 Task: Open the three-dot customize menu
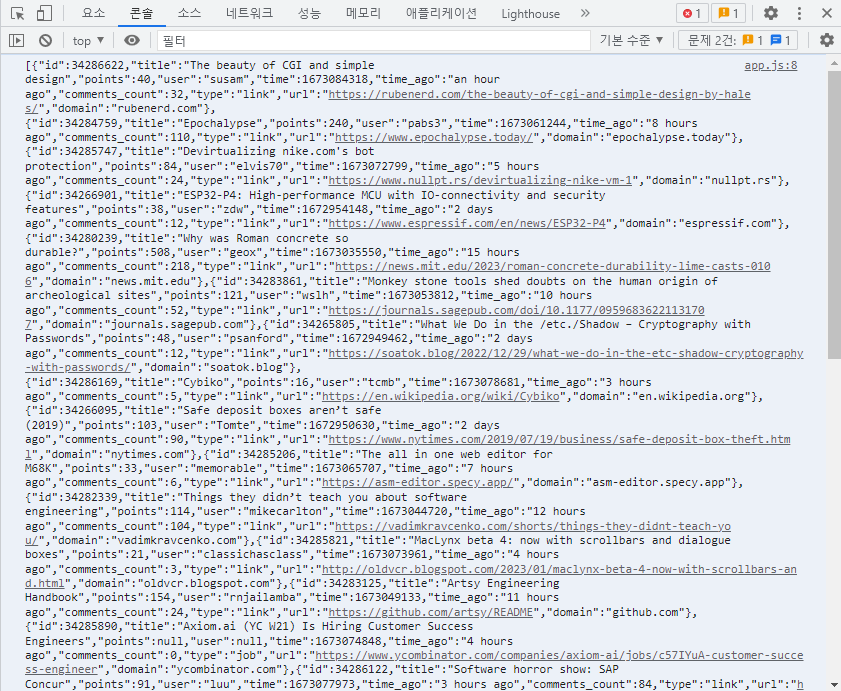point(799,13)
